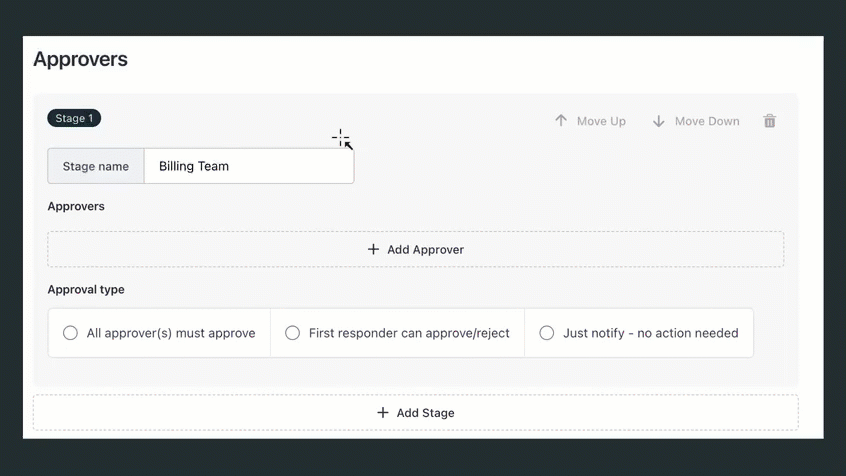Click the up arrow icon beside Move Up
Image resolution: width=846 pixels, height=476 pixels.
click(x=561, y=121)
